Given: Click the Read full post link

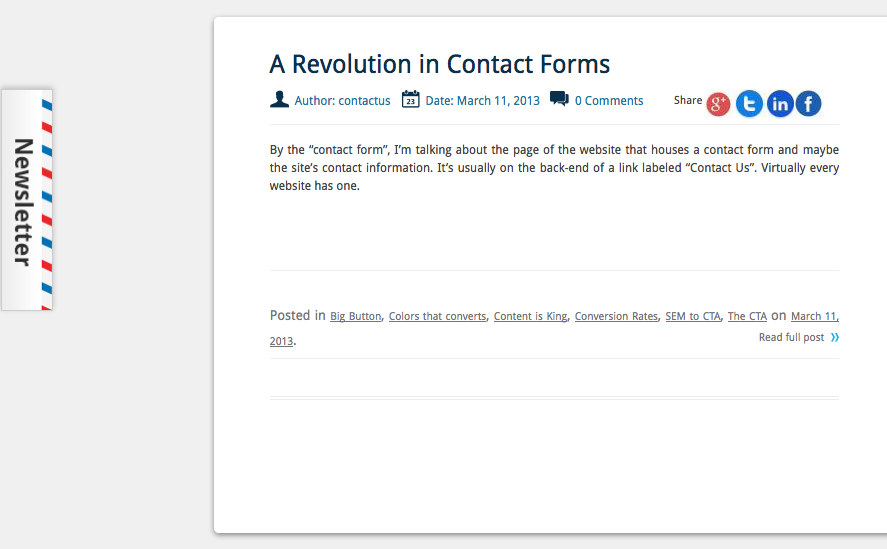Looking at the screenshot, I should point(791,337).
